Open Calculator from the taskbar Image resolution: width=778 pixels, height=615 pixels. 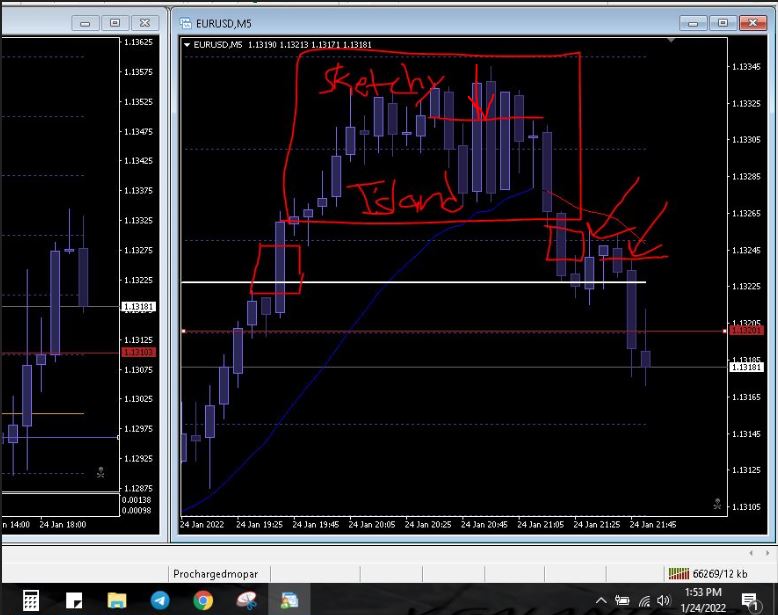[31, 600]
